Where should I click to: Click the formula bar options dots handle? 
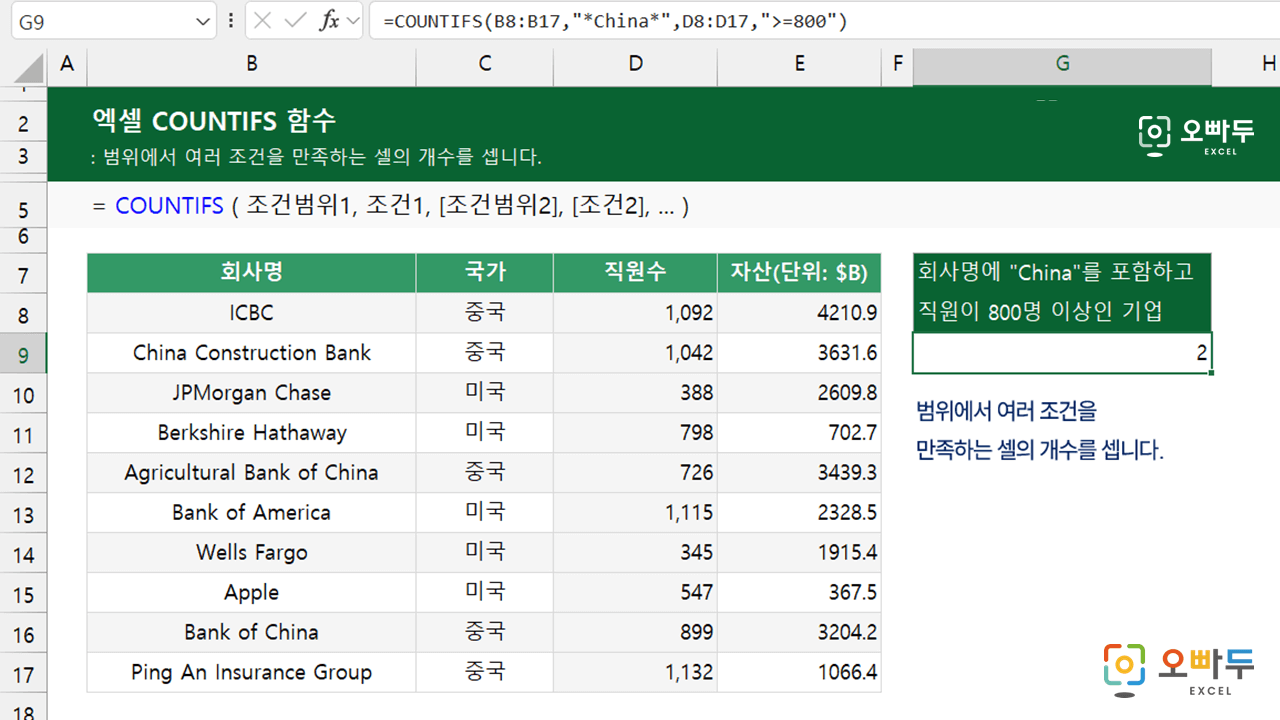click(x=232, y=21)
